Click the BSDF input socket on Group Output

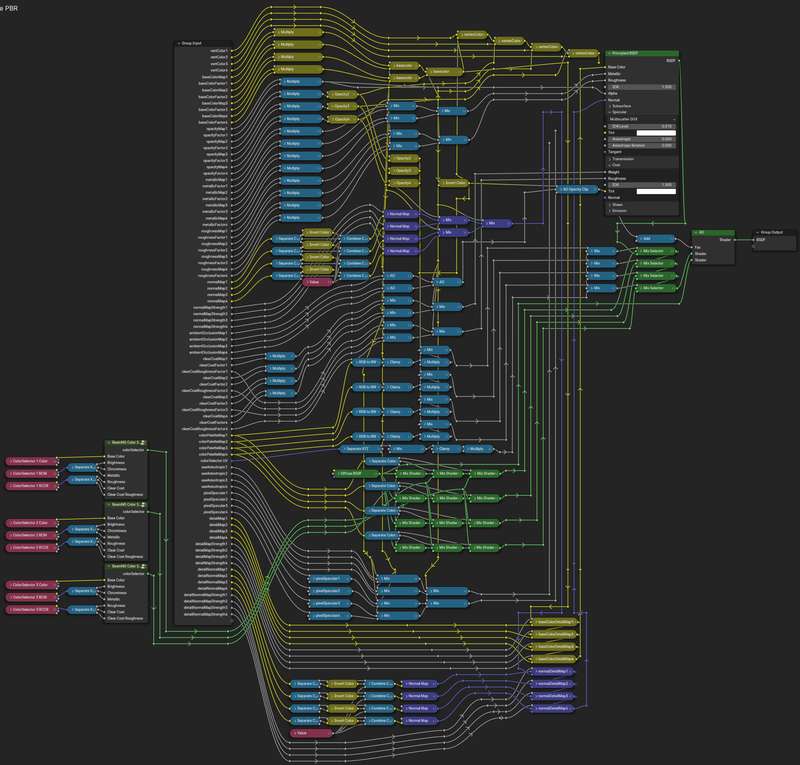pos(754,240)
